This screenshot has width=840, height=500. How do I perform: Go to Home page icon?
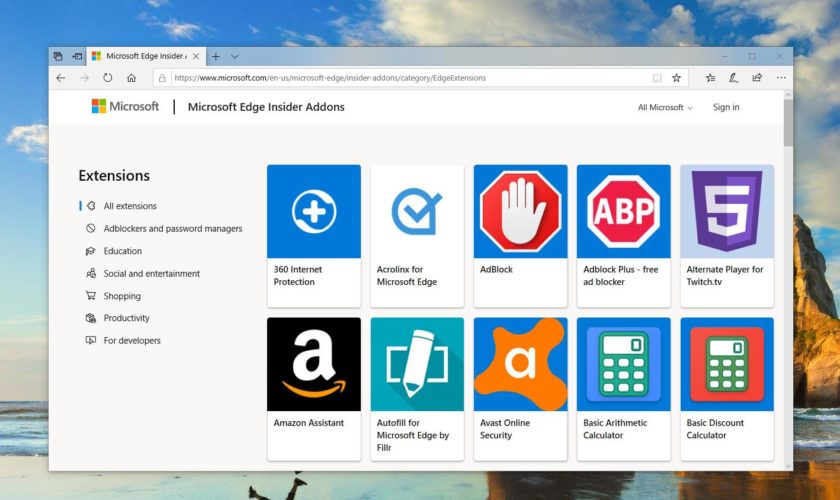click(x=131, y=78)
